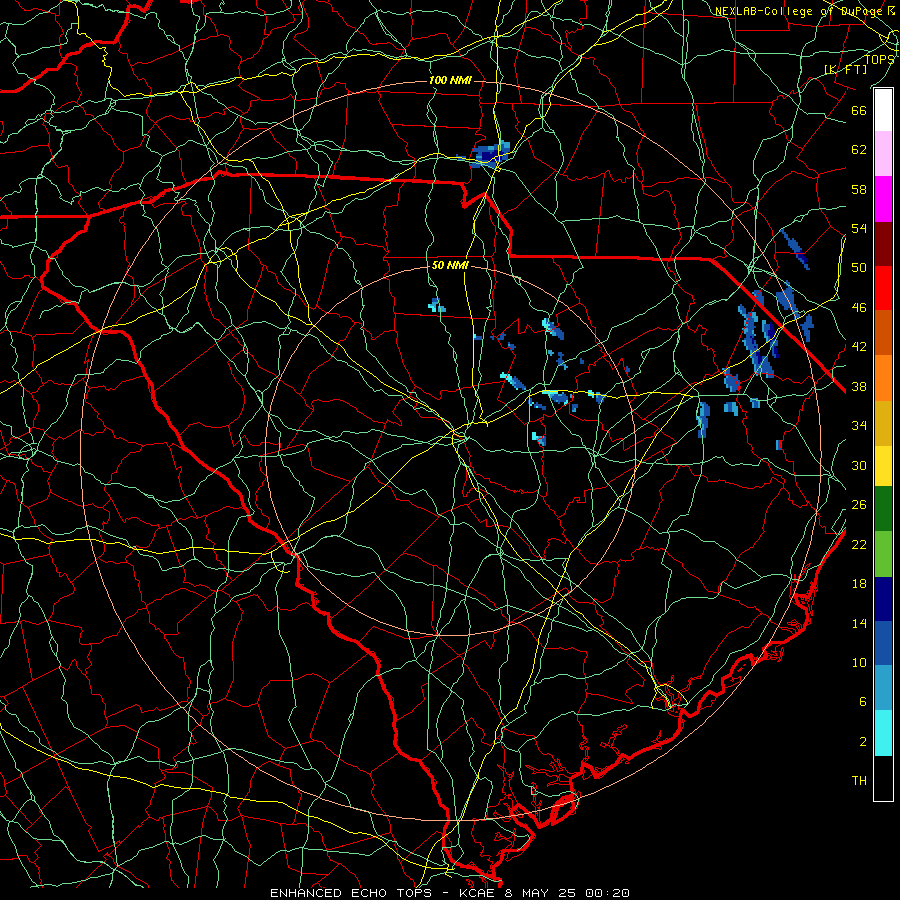Screen dimensions: 900x900
Task: Click the '100 NMI' range ring label
Action: tap(450, 80)
